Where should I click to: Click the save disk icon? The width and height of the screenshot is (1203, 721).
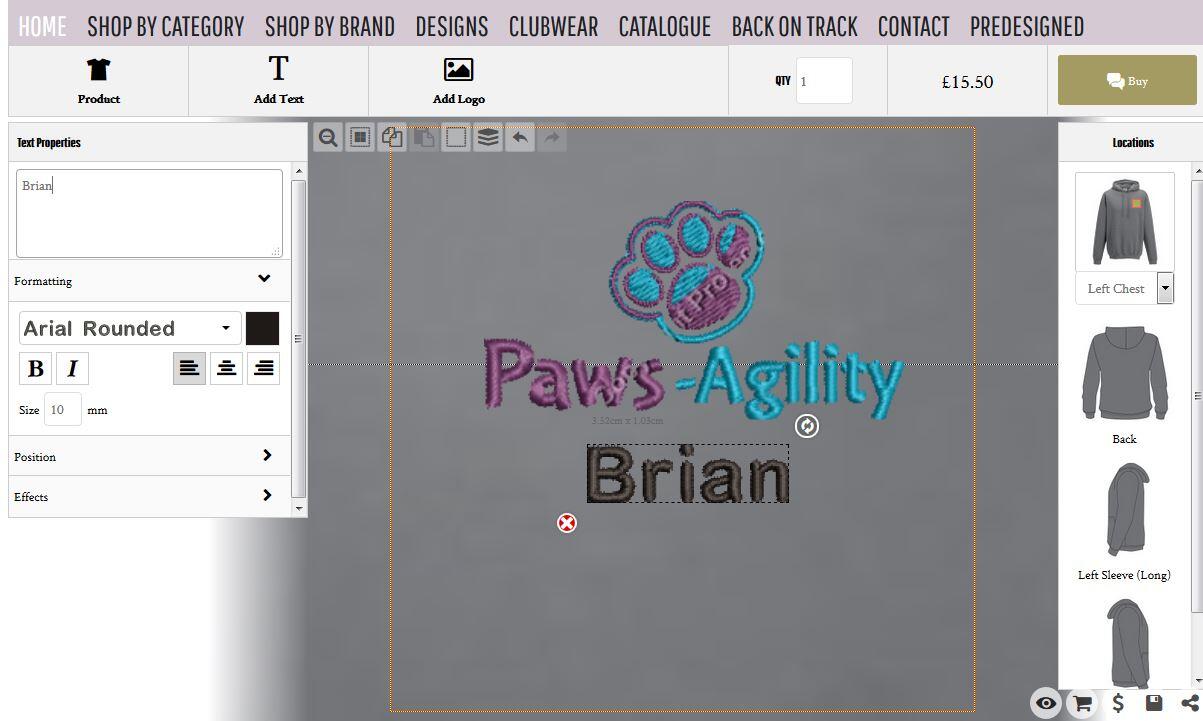pyautogui.click(x=1153, y=703)
